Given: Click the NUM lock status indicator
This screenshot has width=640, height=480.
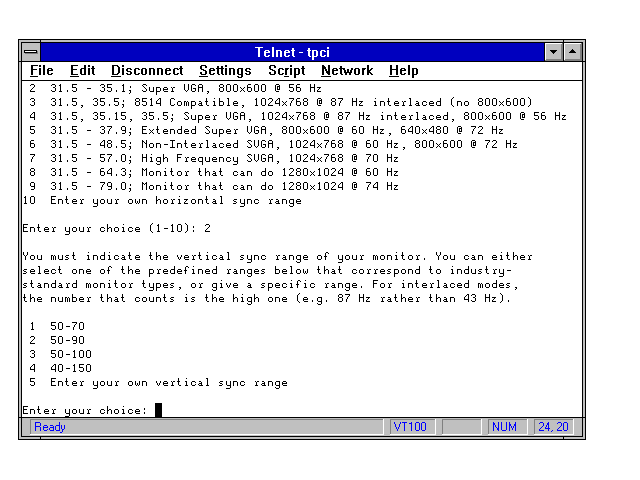Looking at the screenshot, I should (x=505, y=427).
